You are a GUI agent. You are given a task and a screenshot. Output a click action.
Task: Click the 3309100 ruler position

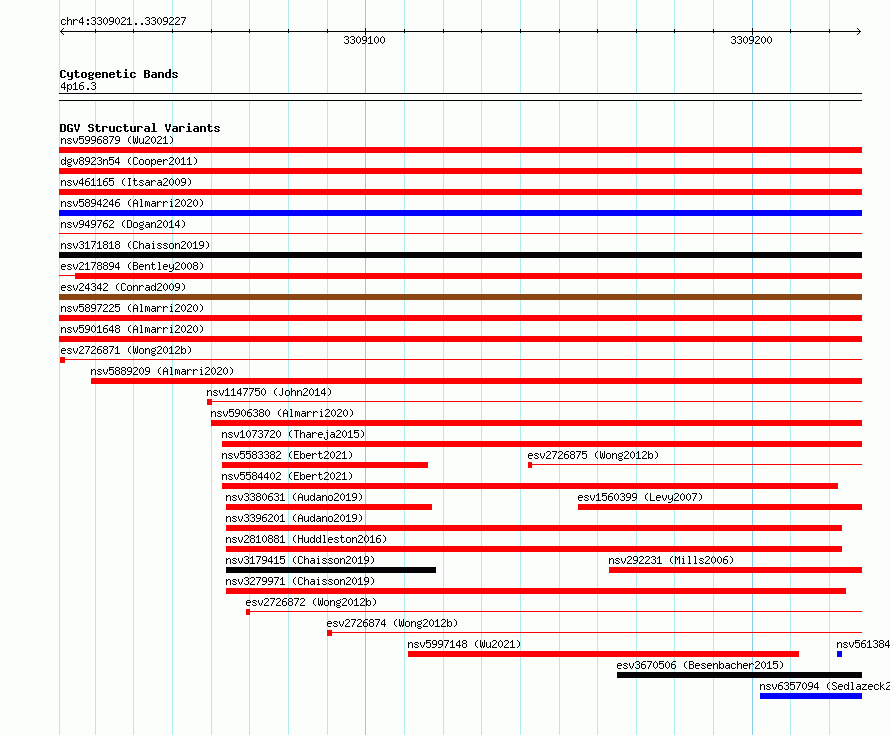point(364,40)
